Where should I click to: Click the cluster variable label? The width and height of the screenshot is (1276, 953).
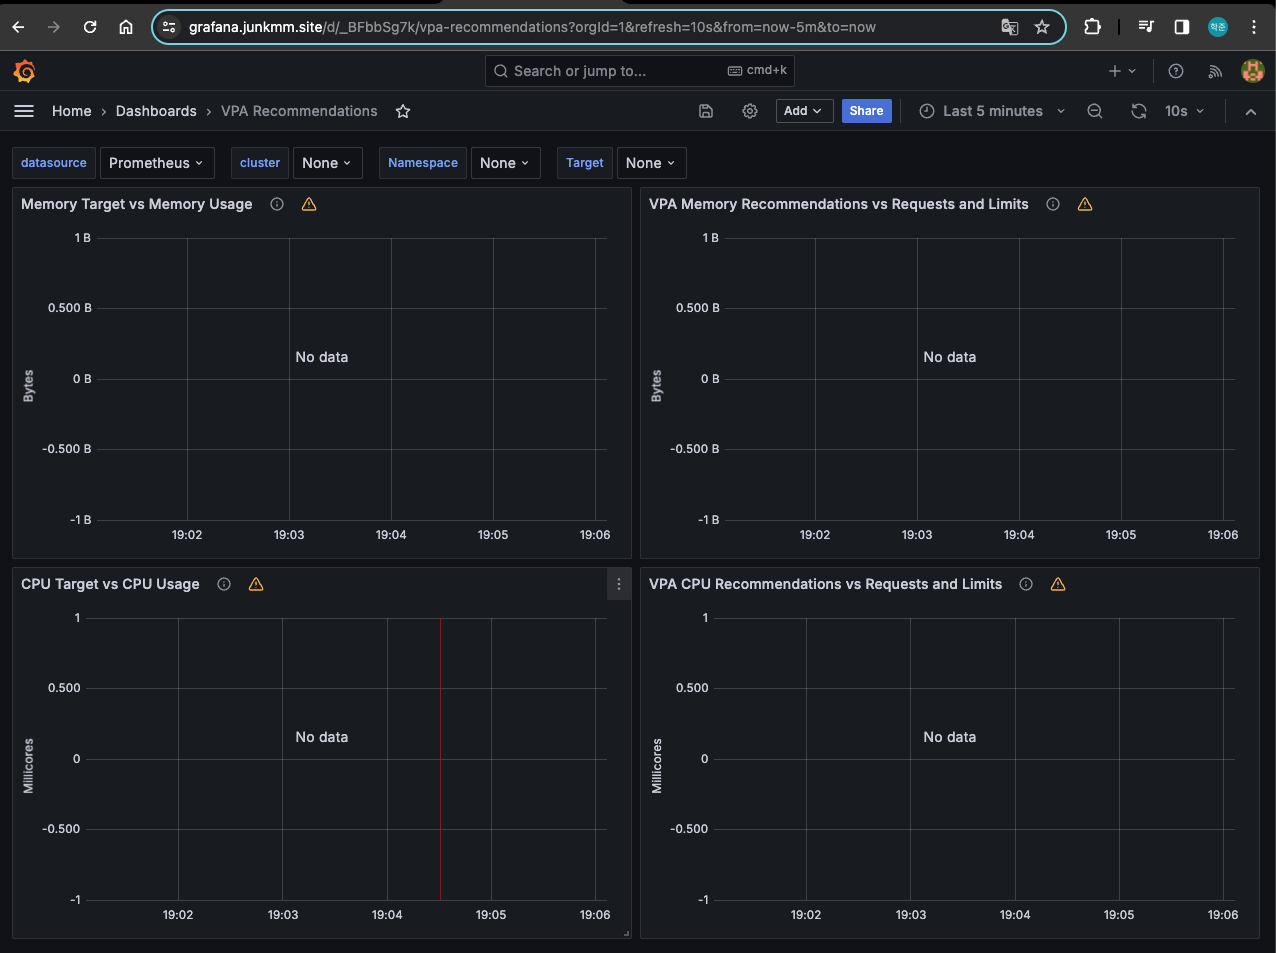[260, 163]
